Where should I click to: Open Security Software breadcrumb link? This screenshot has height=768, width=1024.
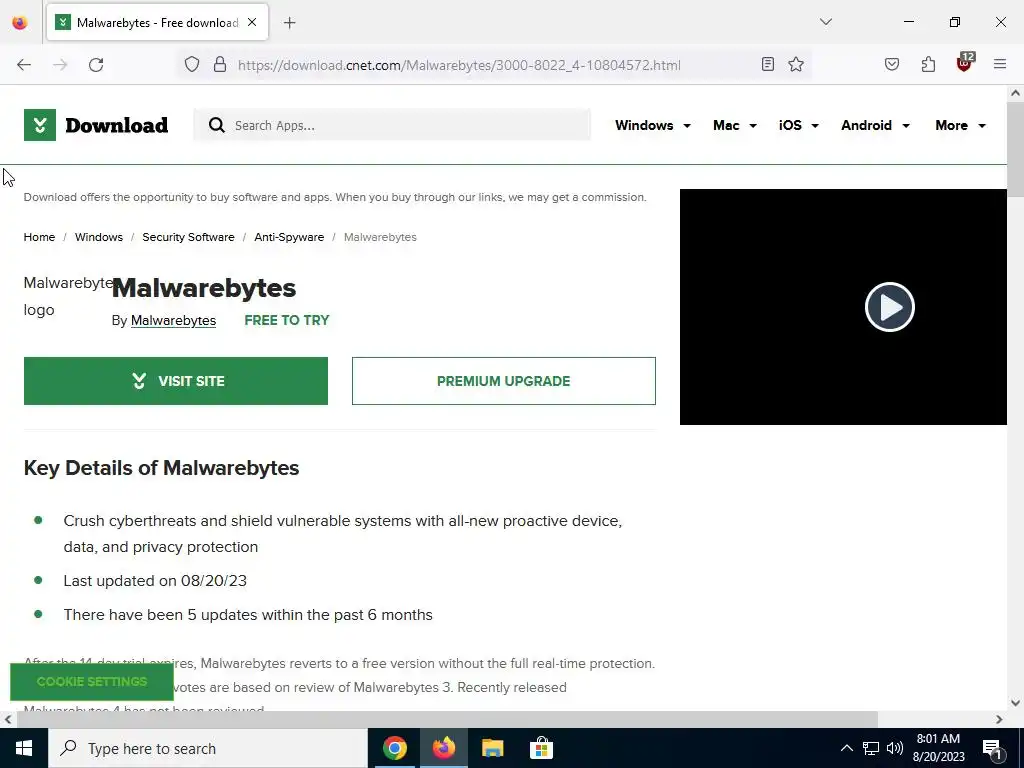click(188, 237)
